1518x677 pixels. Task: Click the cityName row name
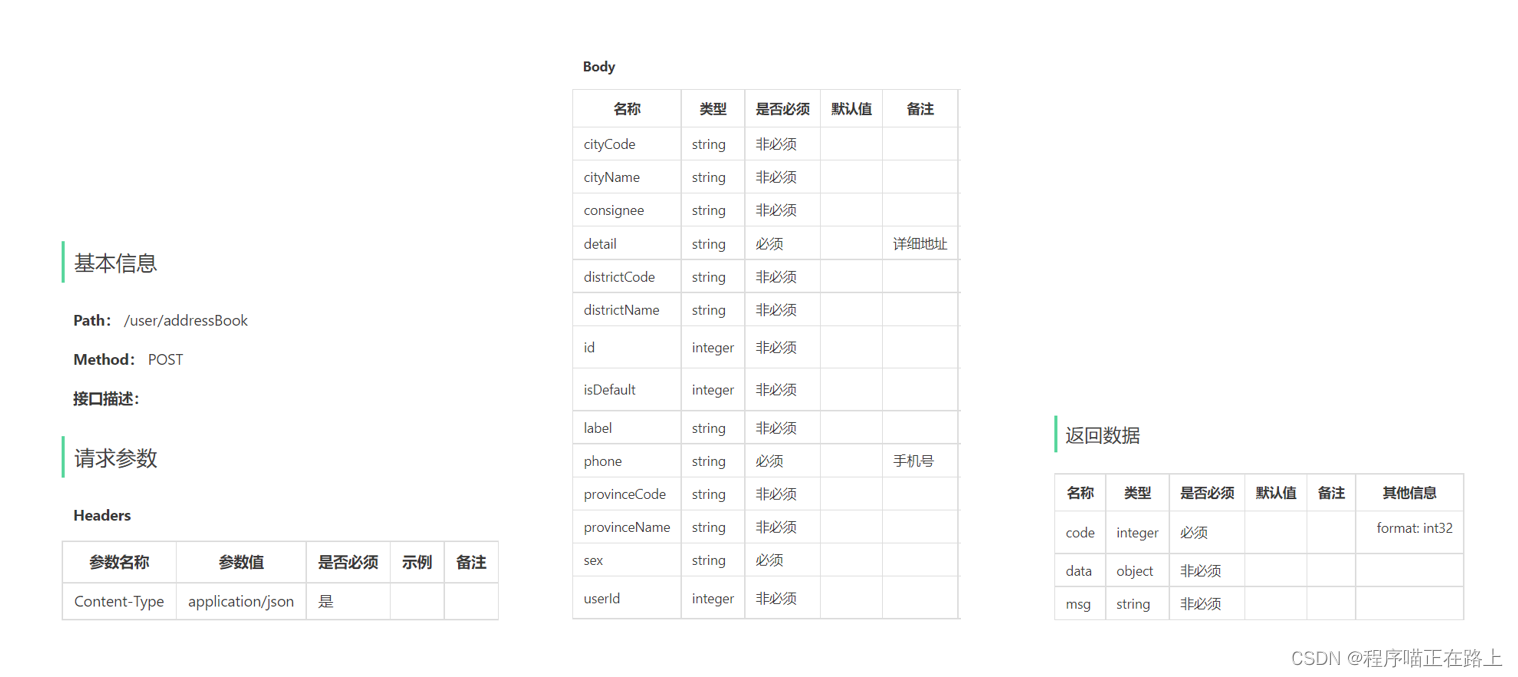pos(611,178)
